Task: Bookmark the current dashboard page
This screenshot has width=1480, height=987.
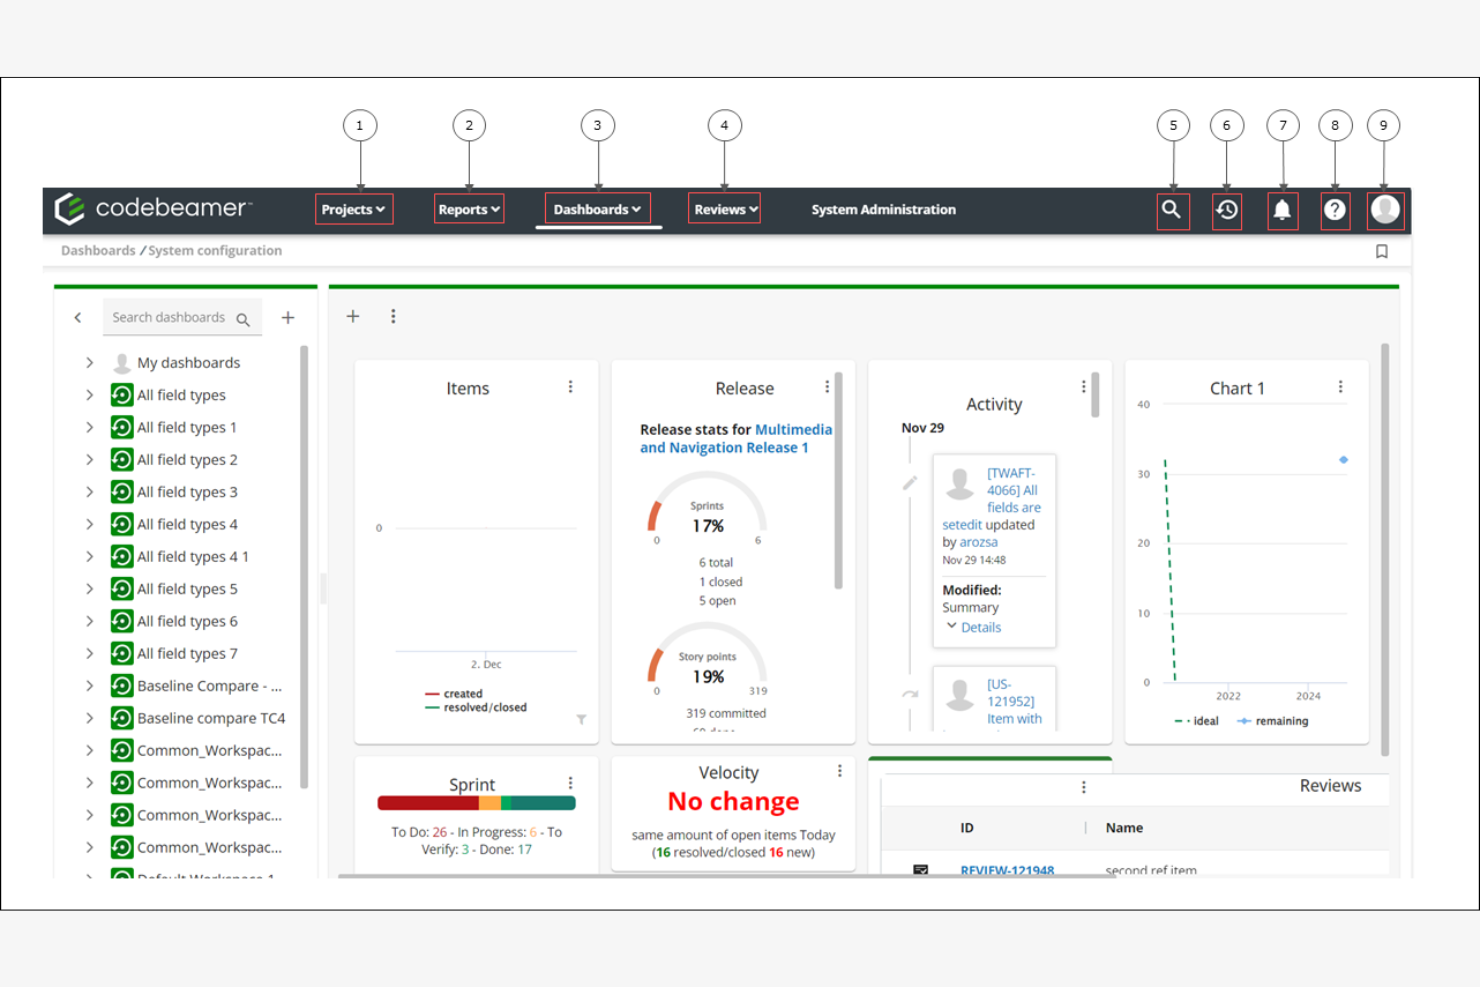Action: point(1383,251)
